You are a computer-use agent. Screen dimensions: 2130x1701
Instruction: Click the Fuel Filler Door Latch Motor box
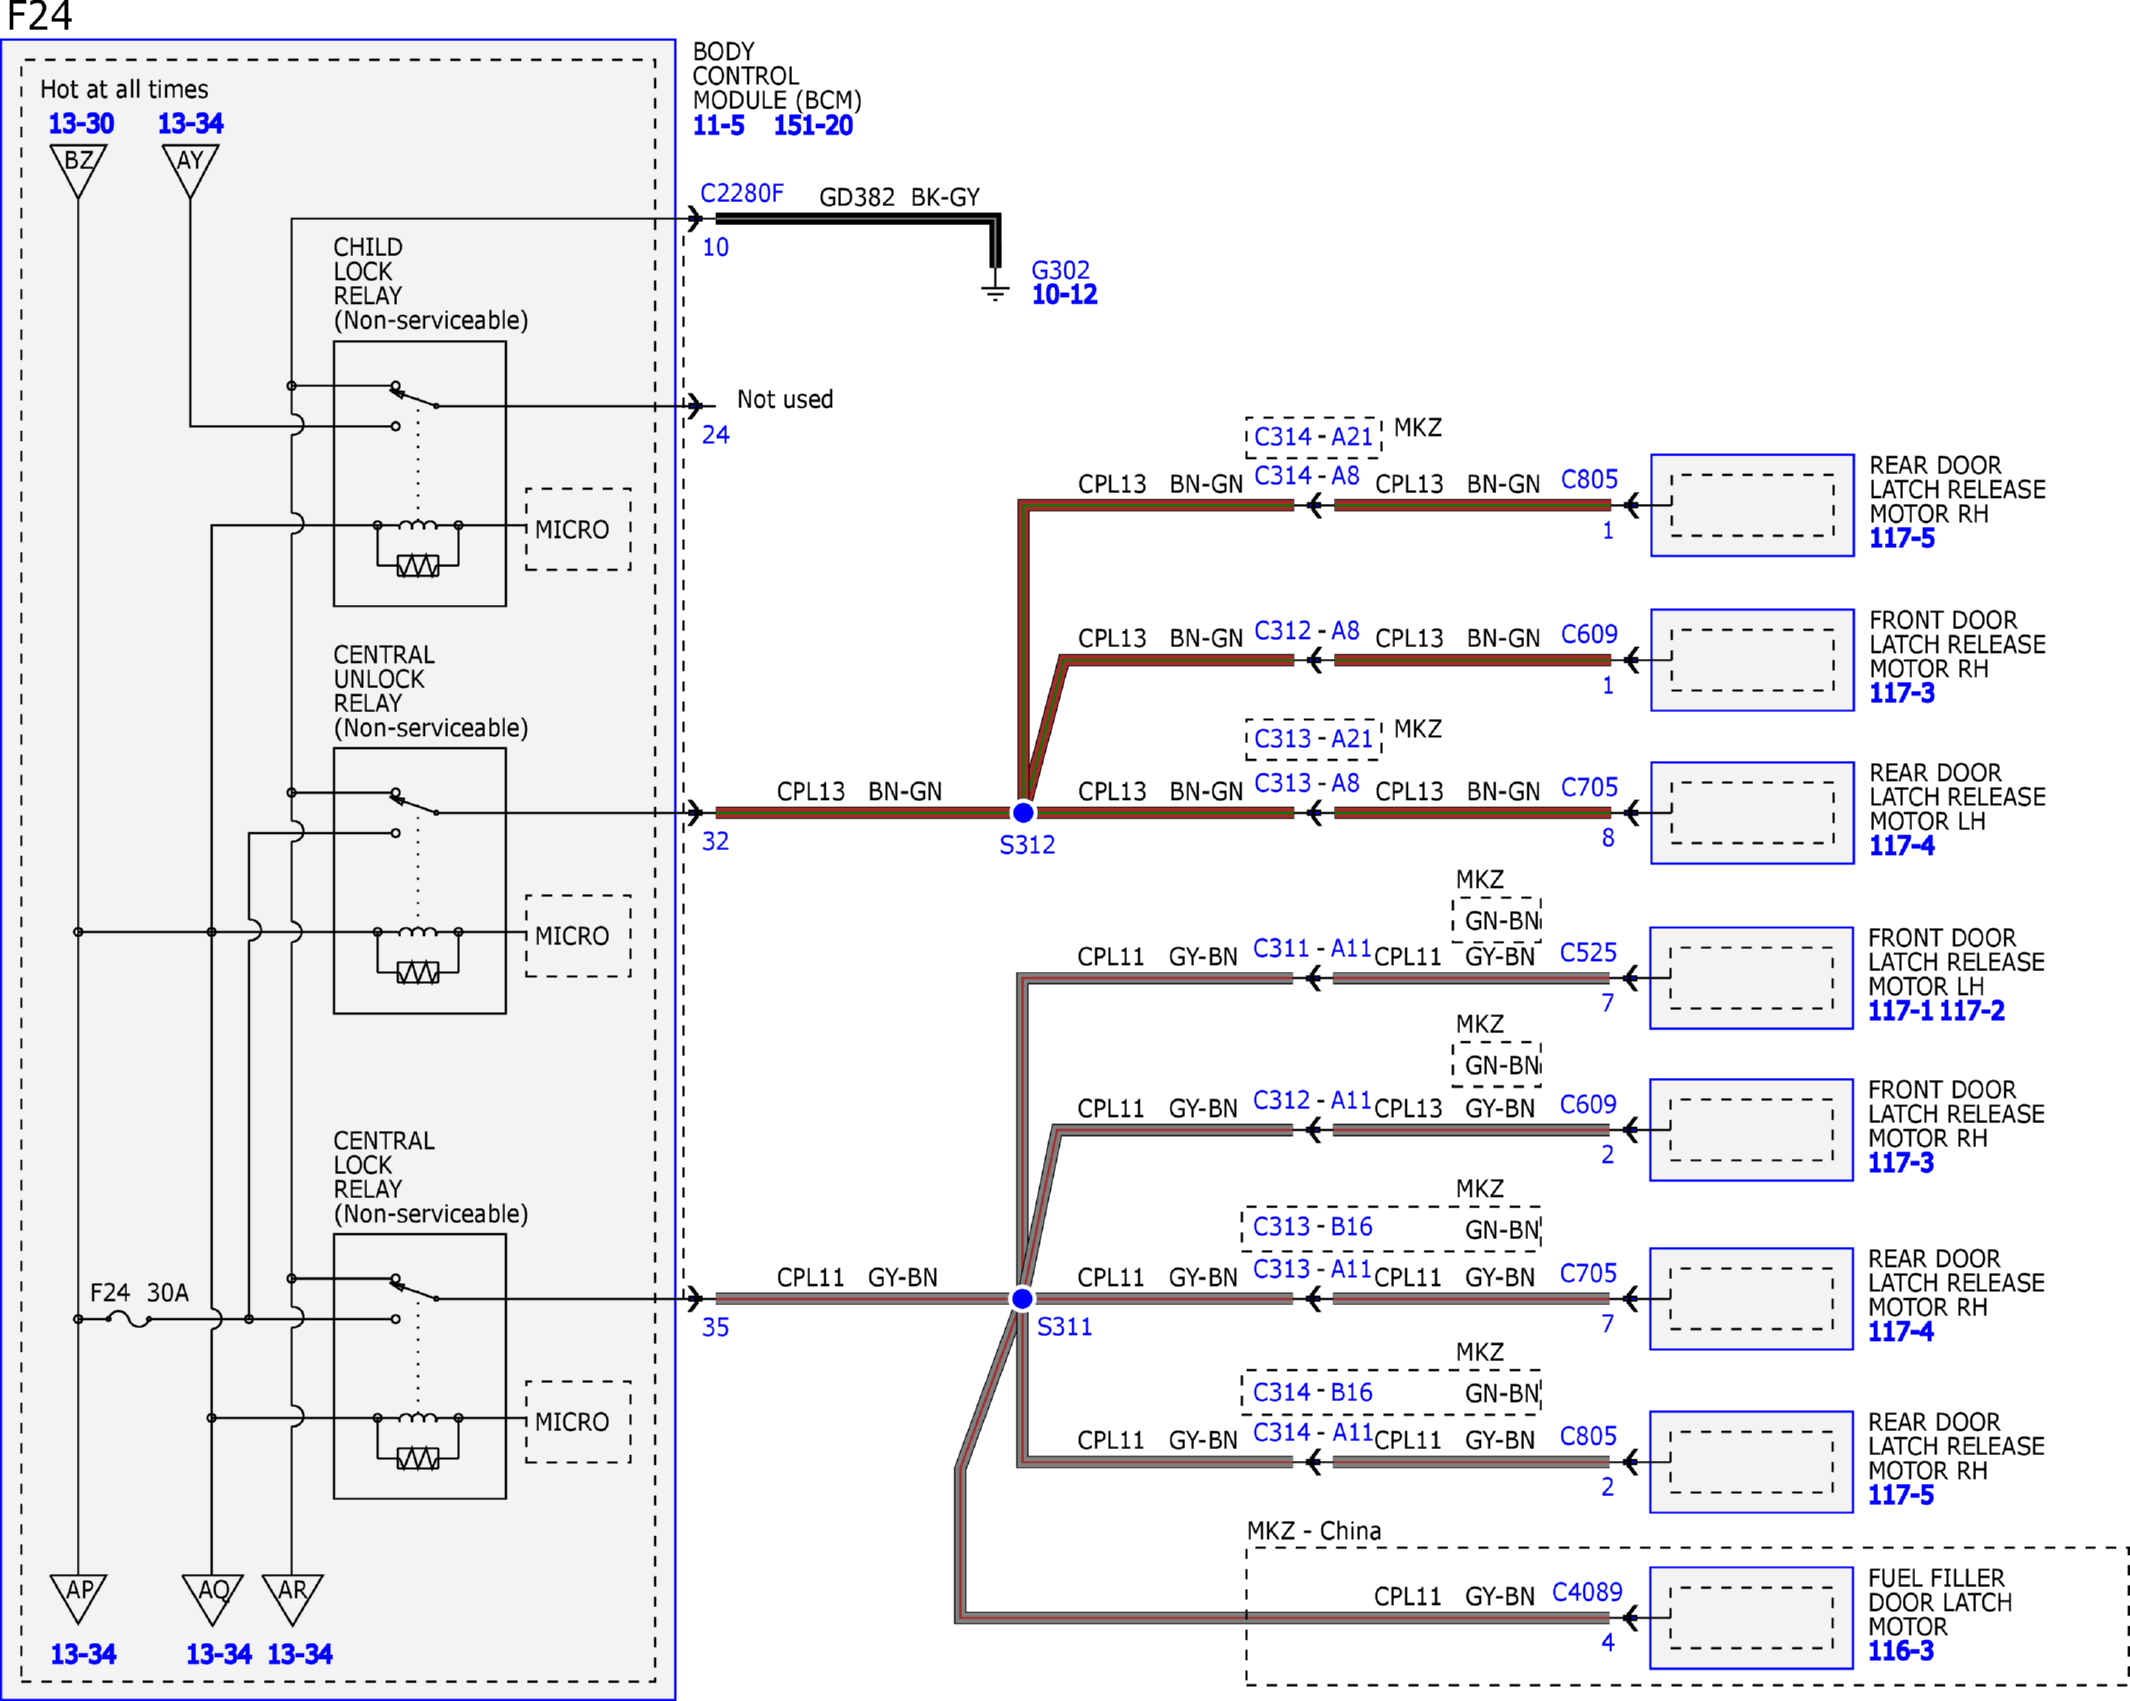(1751, 1617)
